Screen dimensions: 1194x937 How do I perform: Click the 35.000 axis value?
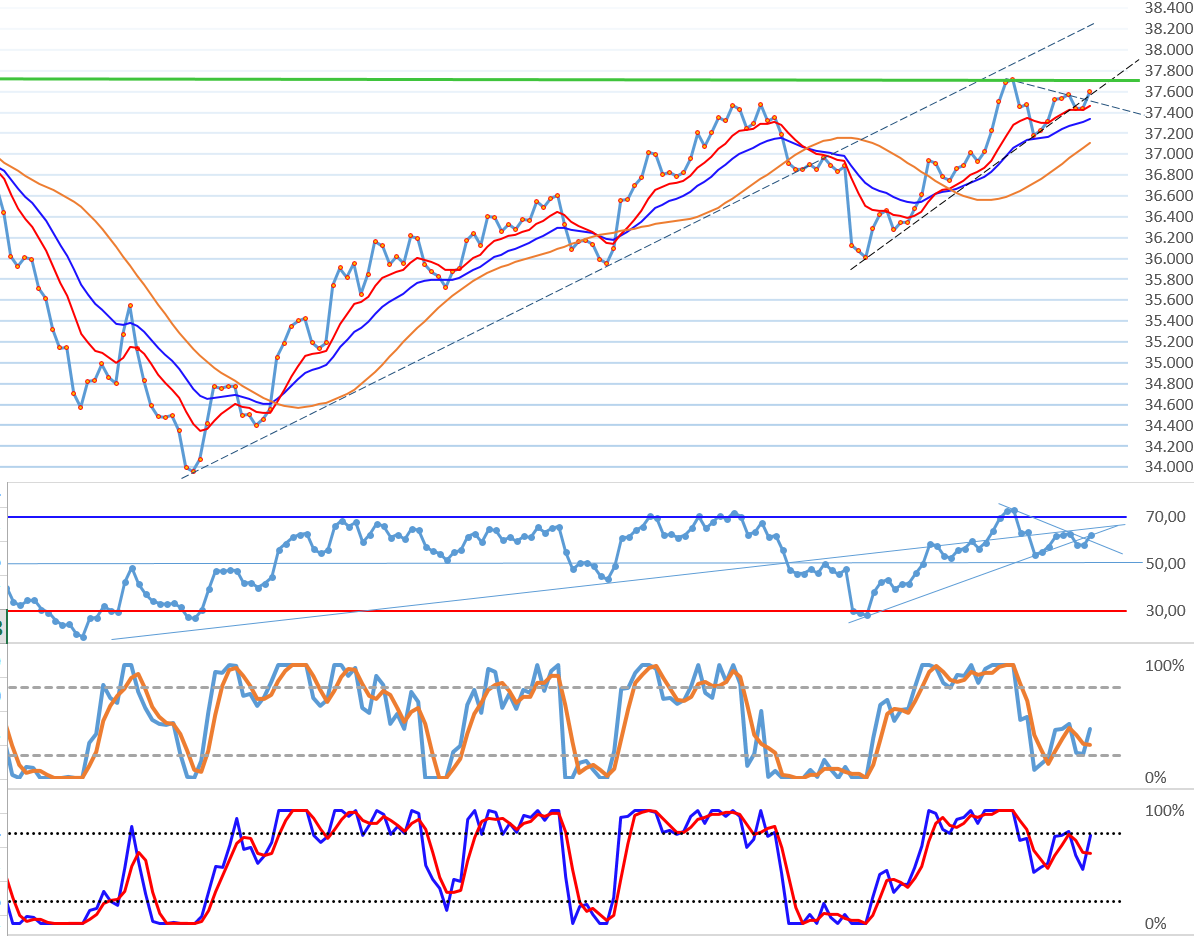point(1169,363)
